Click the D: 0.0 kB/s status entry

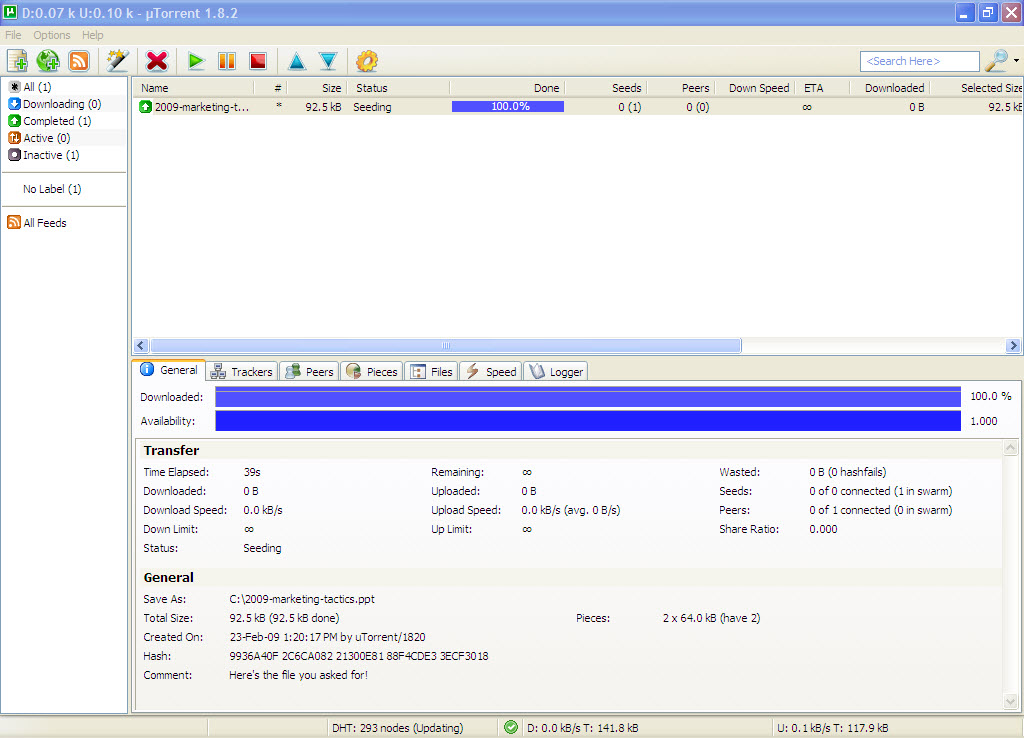tap(583, 728)
